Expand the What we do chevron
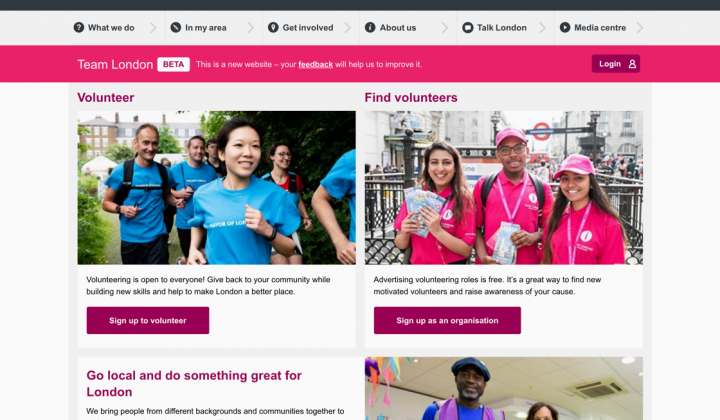Screen dimensions: 720x420 click(x=153, y=28)
